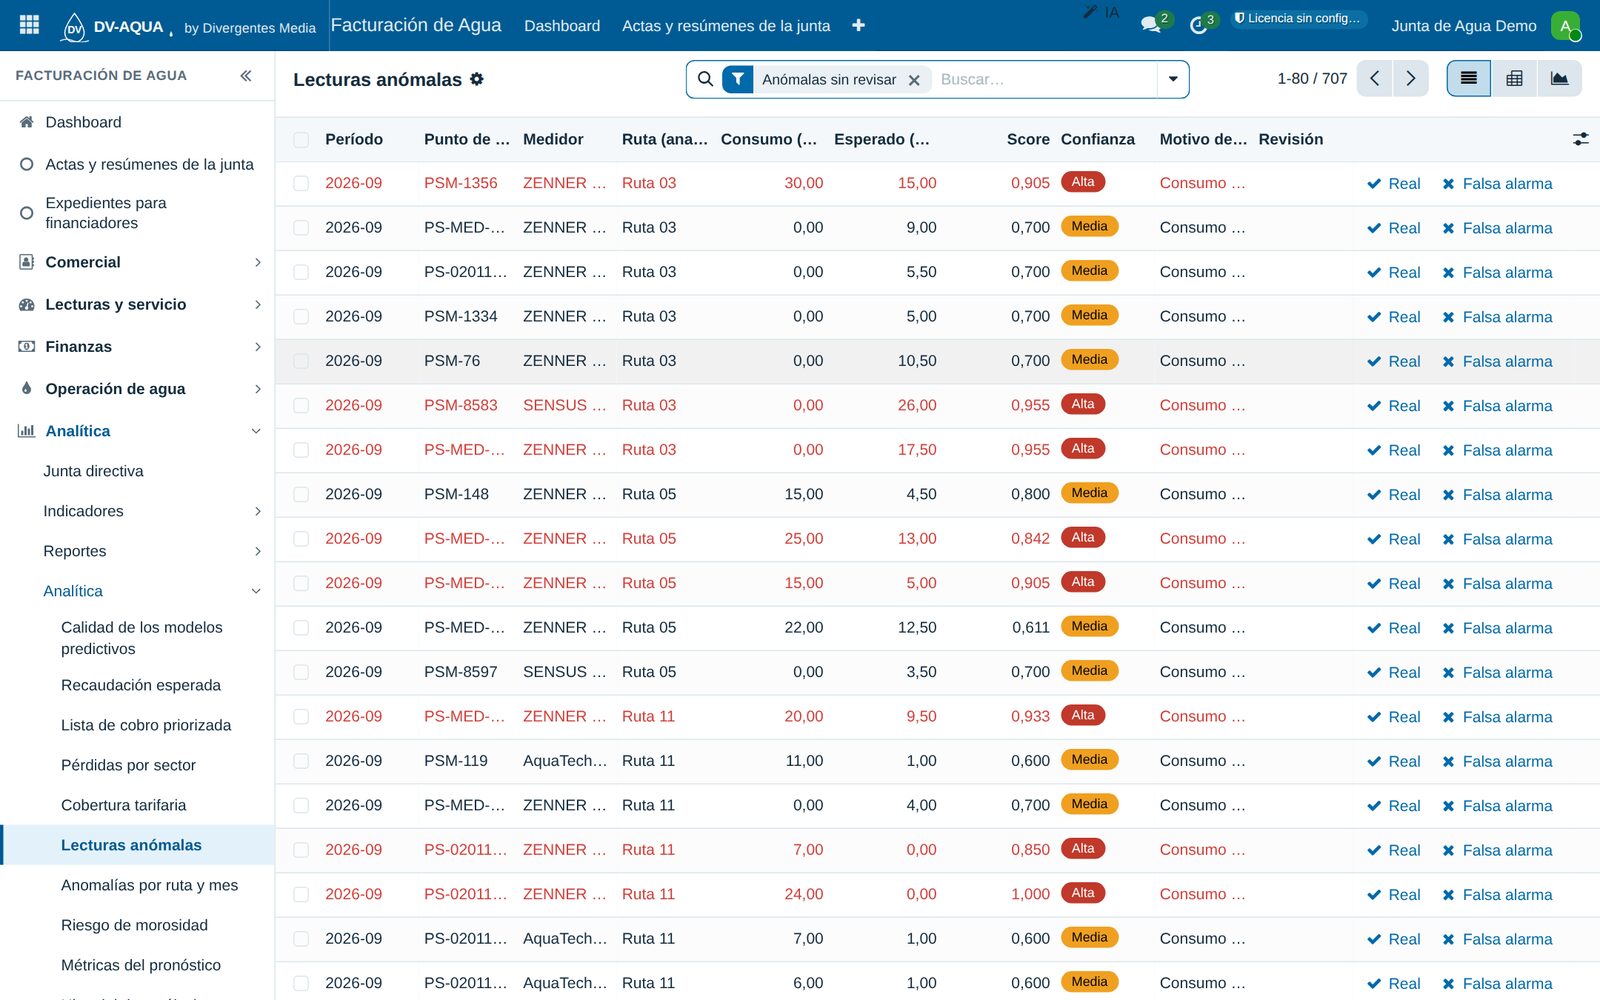Toggle the select-all header checkbox

pyautogui.click(x=301, y=140)
